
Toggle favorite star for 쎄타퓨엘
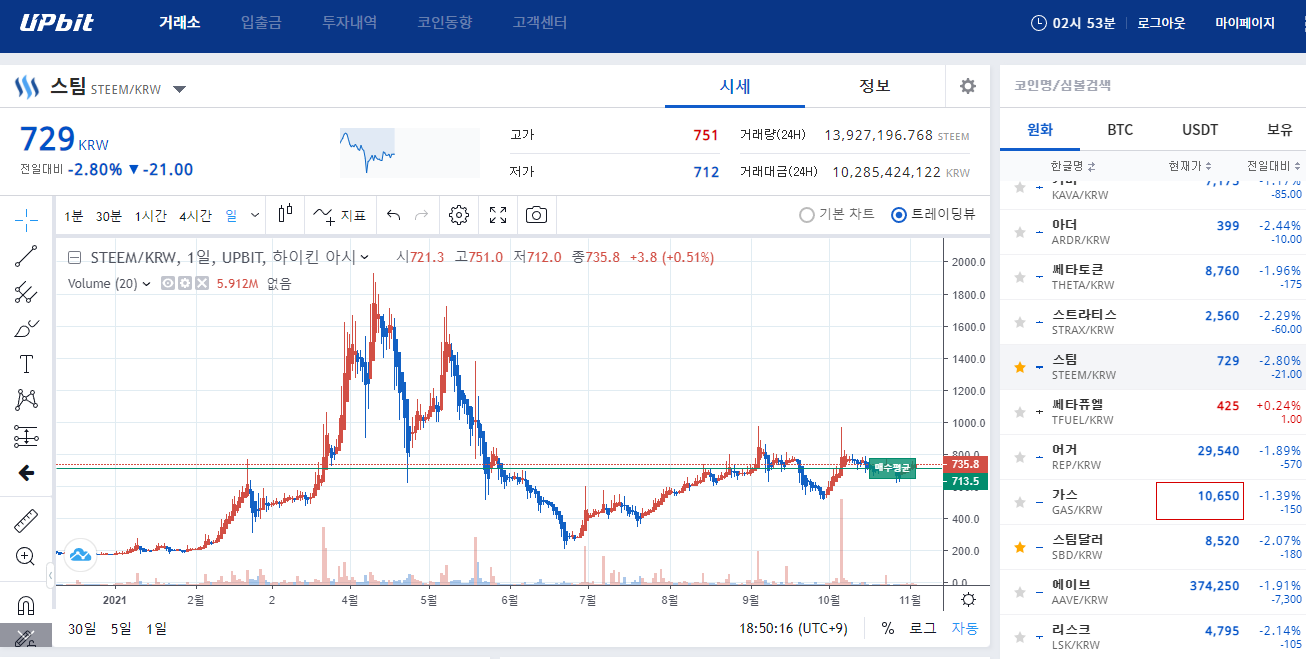[x=1020, y=412]
